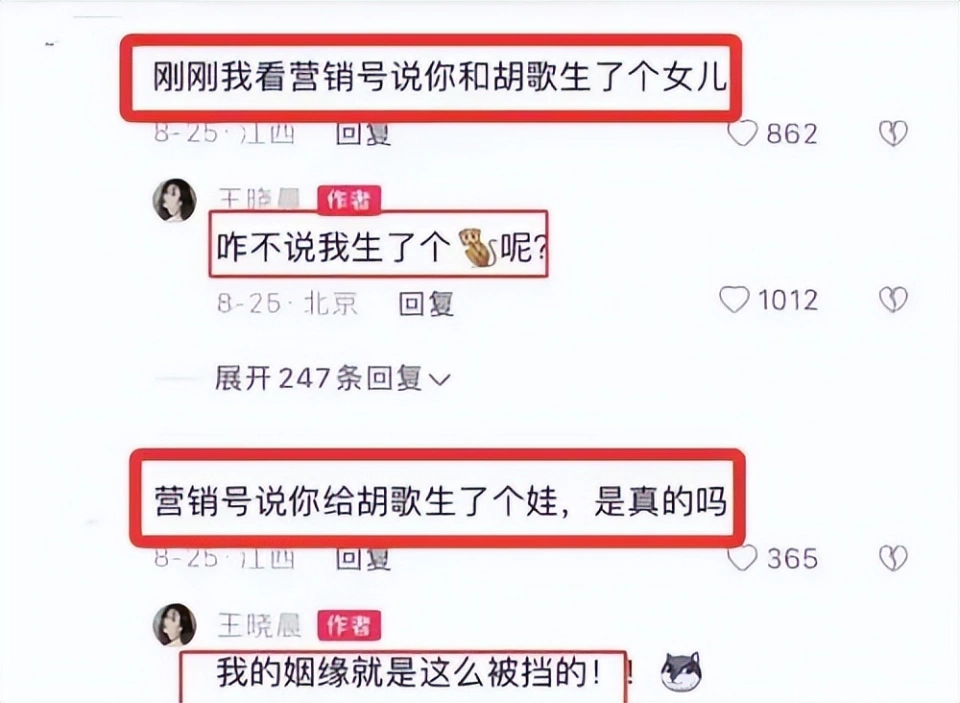Like the comment with 862 likes

coord(743,133)
